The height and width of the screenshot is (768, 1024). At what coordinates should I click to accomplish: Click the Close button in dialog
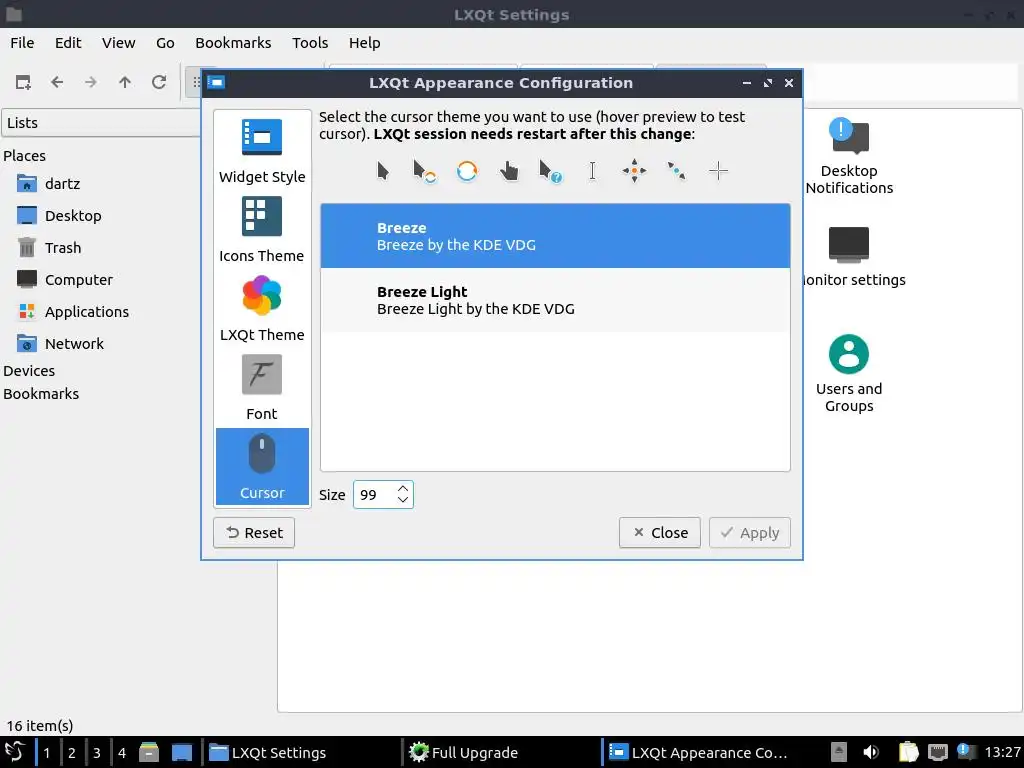(x=660, y=533)
